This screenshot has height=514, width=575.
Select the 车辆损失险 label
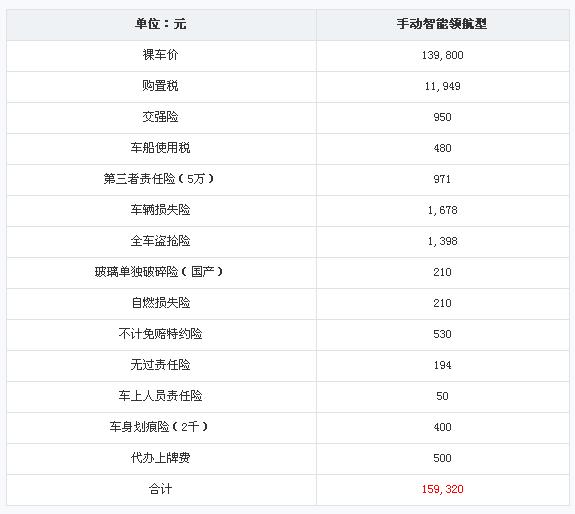coord(161,210)
